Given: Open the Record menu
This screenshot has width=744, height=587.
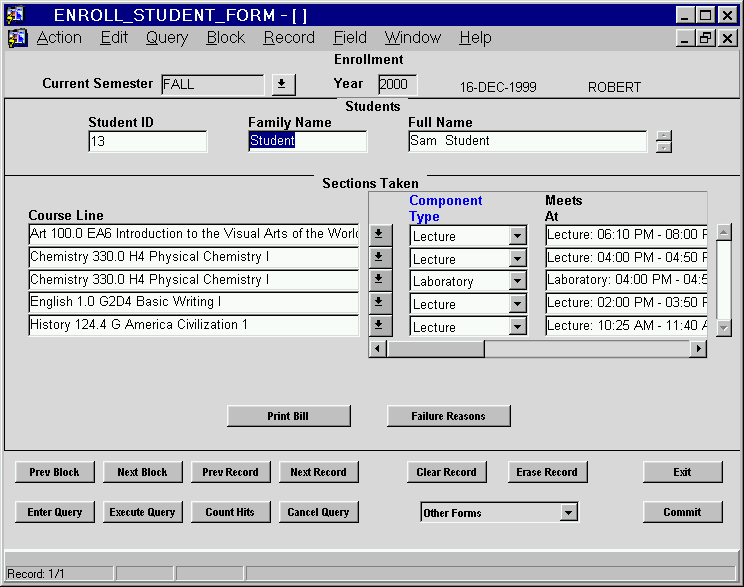Looking at the screenshot, I should click(289, 38).
